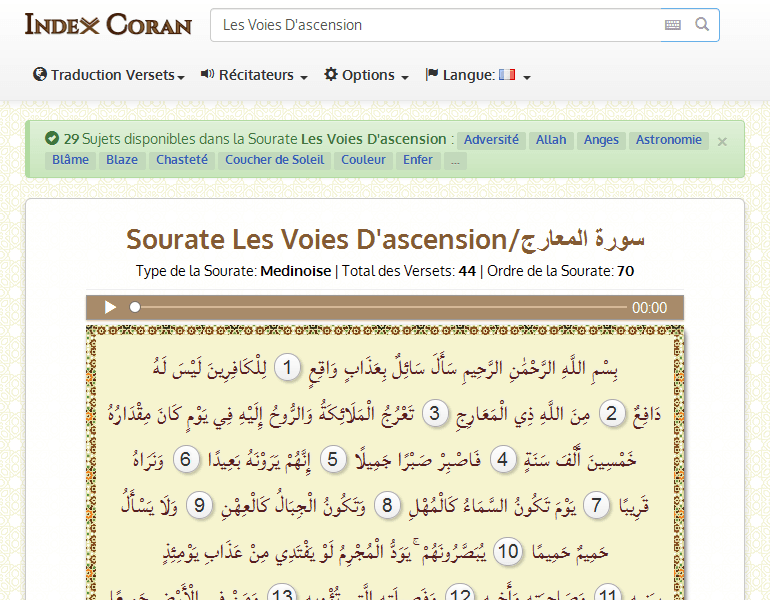
Task: Click verse number 10 marker
Action: coord(508,550)
